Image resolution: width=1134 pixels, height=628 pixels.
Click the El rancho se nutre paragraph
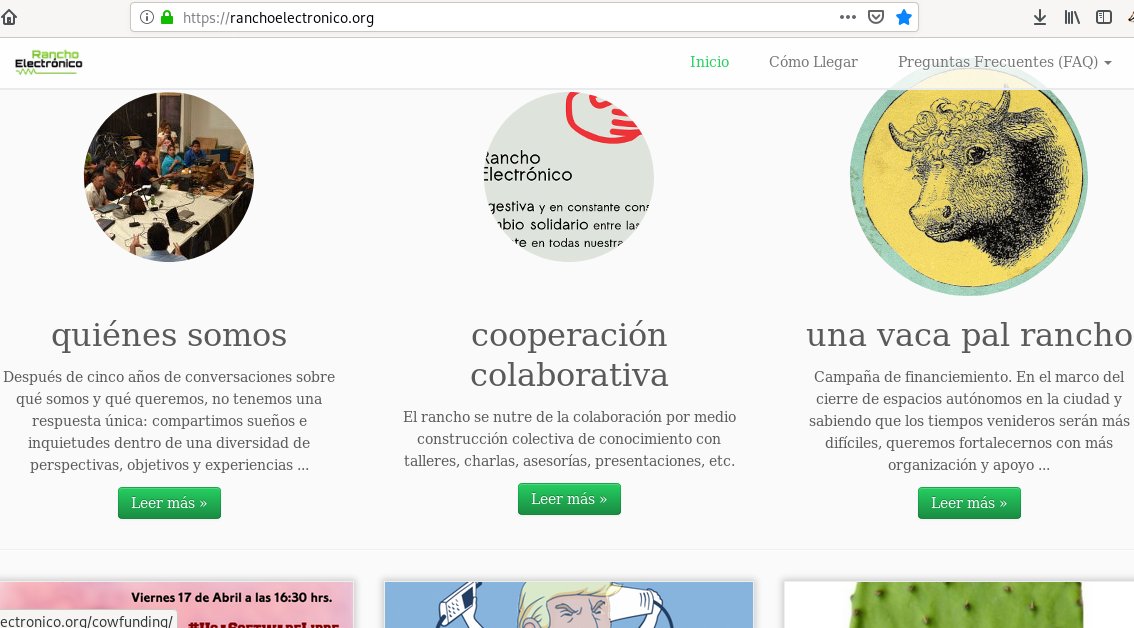(x=569, y=438)
